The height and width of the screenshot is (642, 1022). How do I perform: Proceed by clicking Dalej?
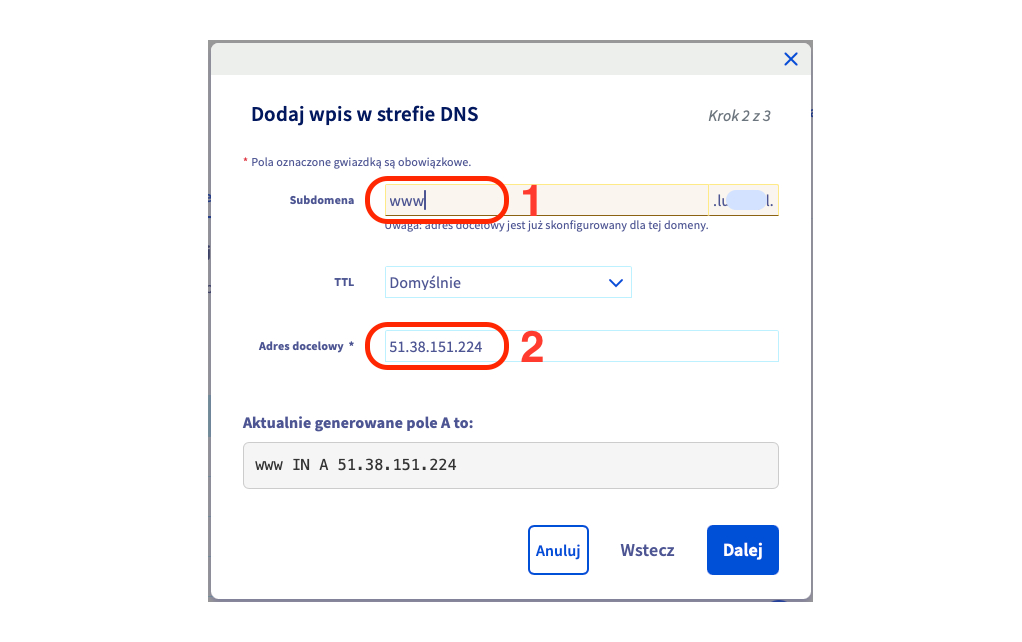pyautogui.click(x=742, y=550)
